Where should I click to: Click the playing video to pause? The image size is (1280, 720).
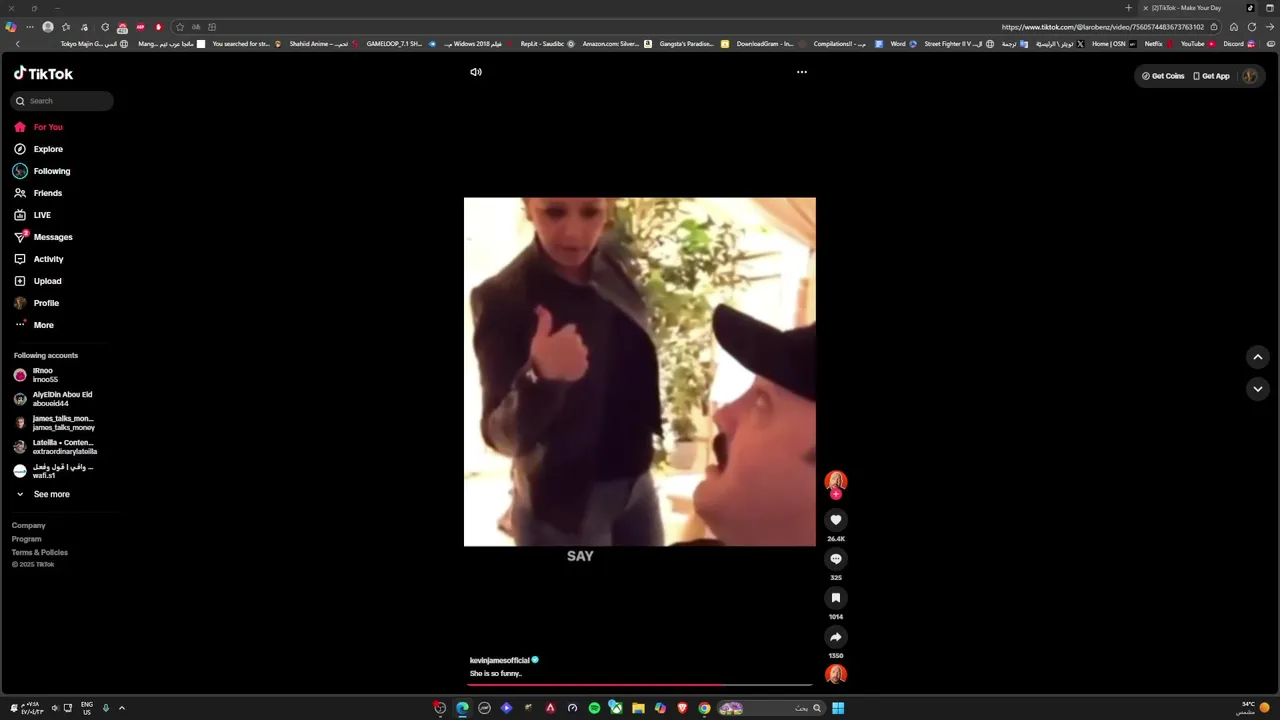click(640, 372)
